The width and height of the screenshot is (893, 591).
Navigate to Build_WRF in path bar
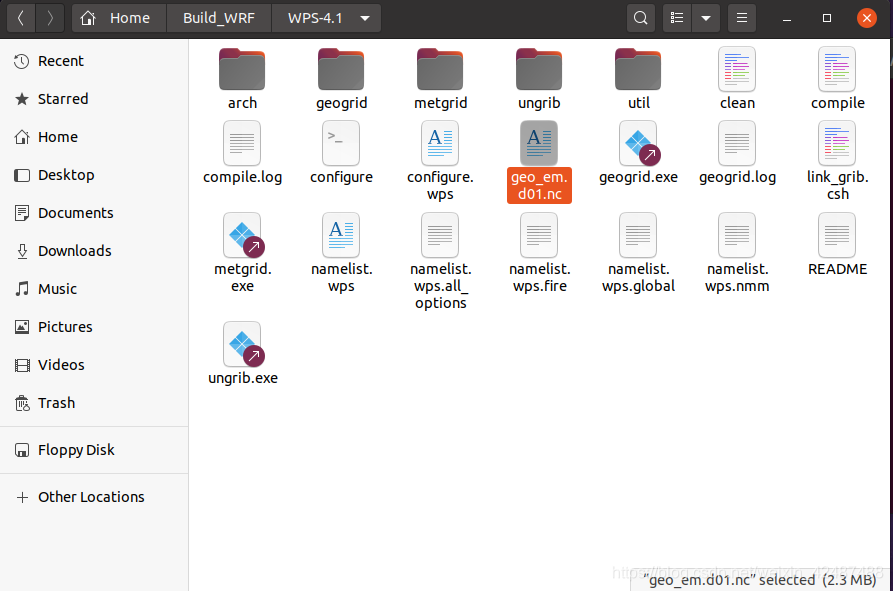point(219,18)
